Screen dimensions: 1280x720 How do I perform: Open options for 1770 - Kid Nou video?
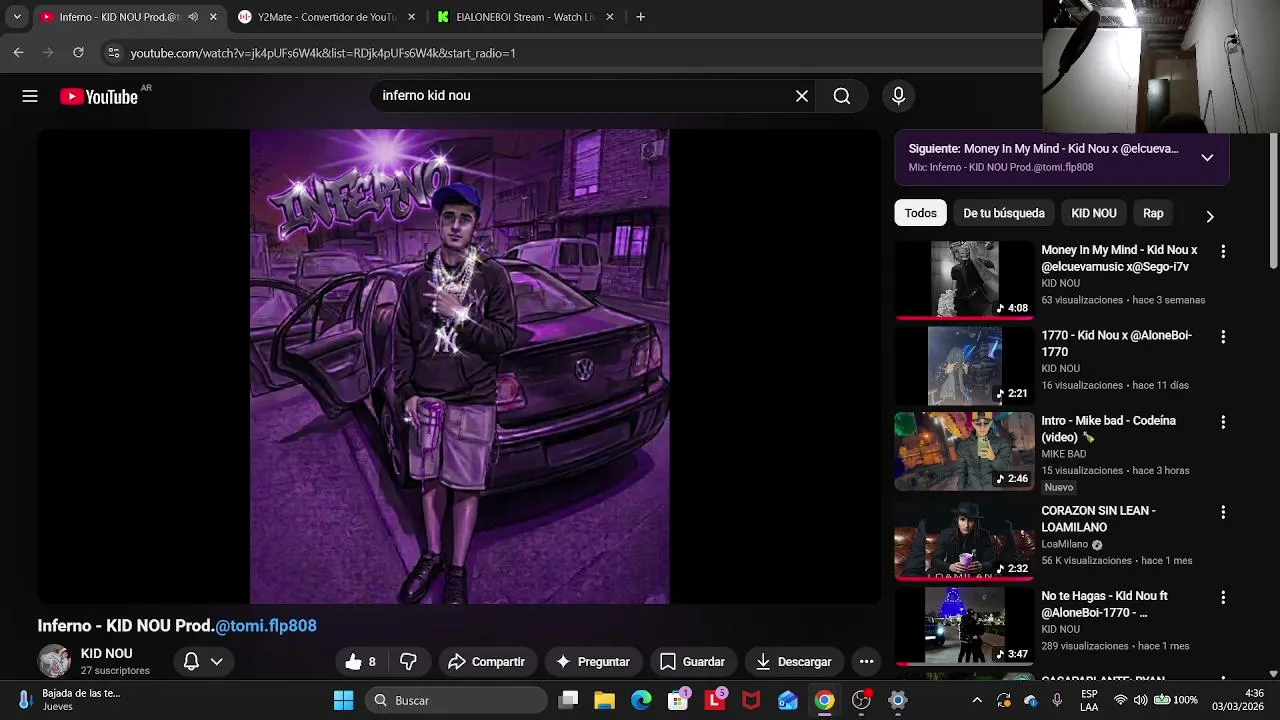pos(1222,337)
